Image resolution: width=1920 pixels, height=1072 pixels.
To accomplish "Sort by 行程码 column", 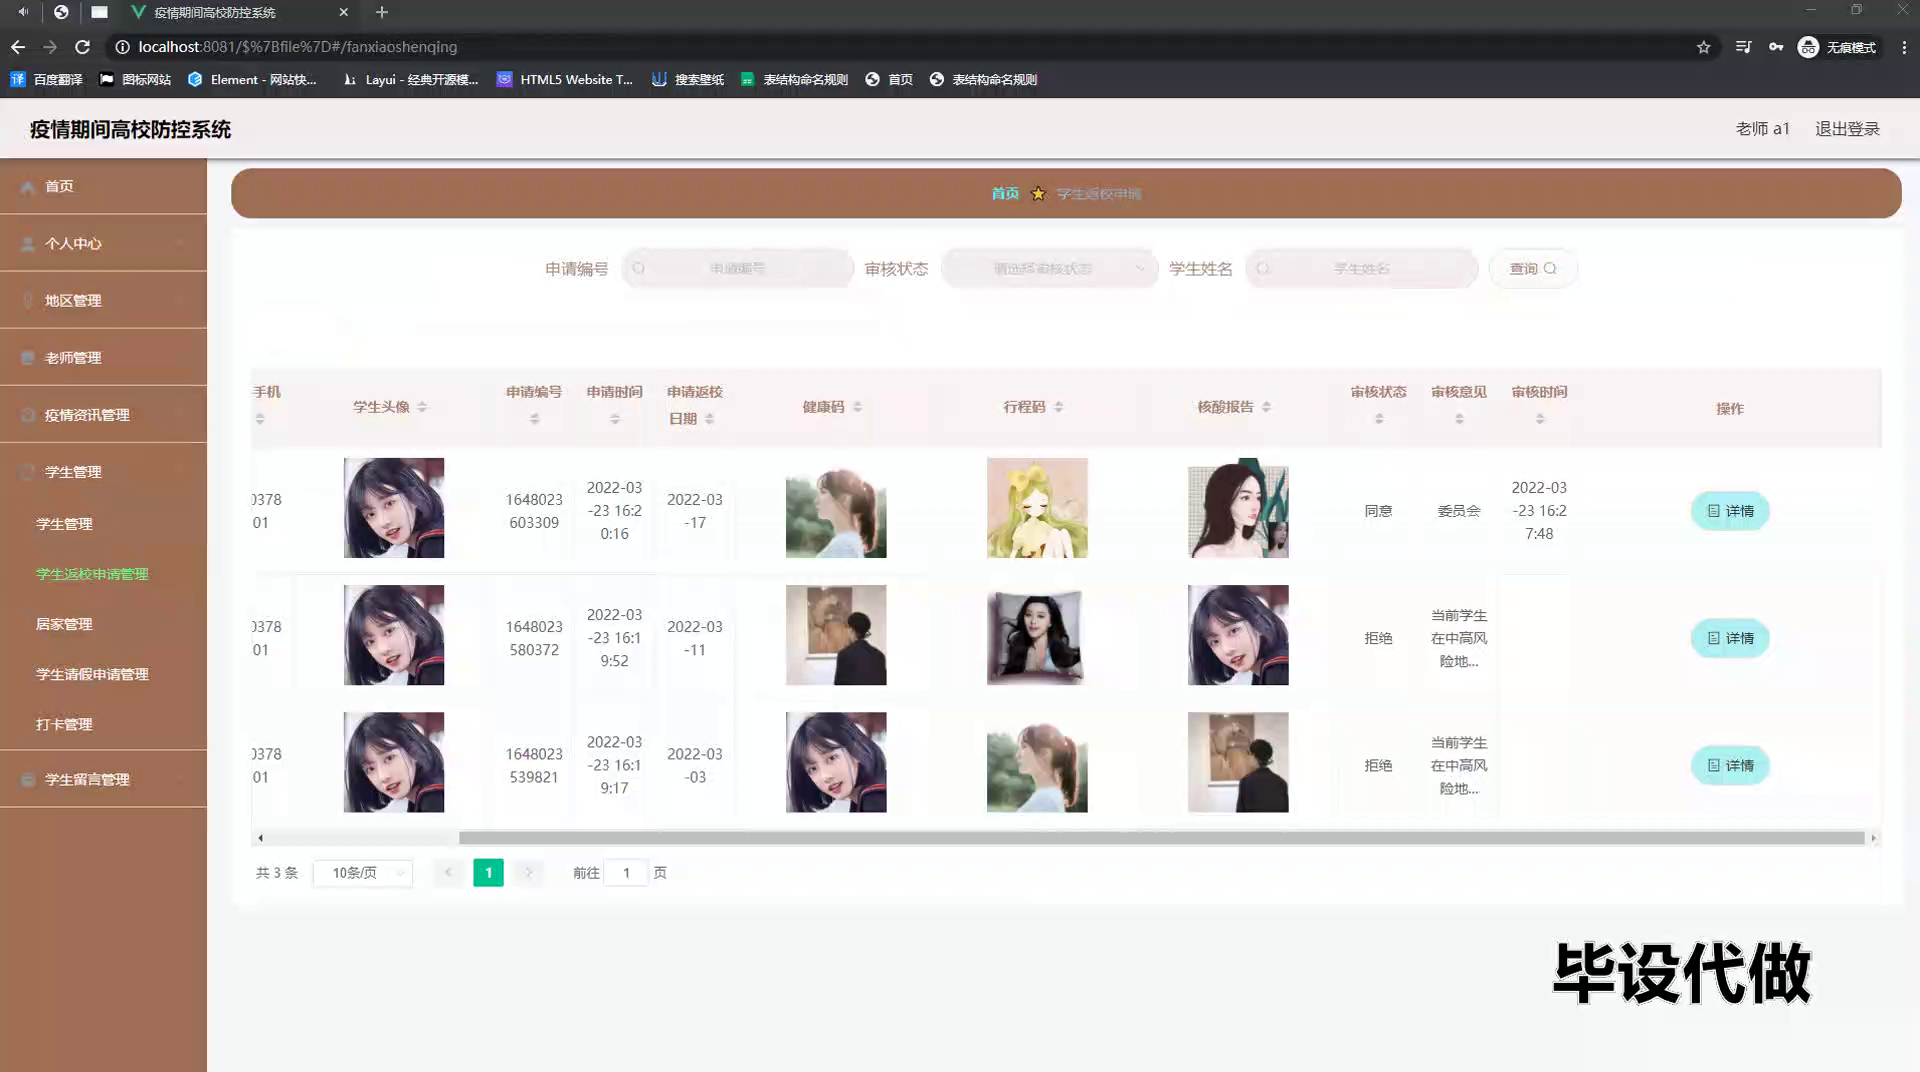I will (x=1058, y=407).
